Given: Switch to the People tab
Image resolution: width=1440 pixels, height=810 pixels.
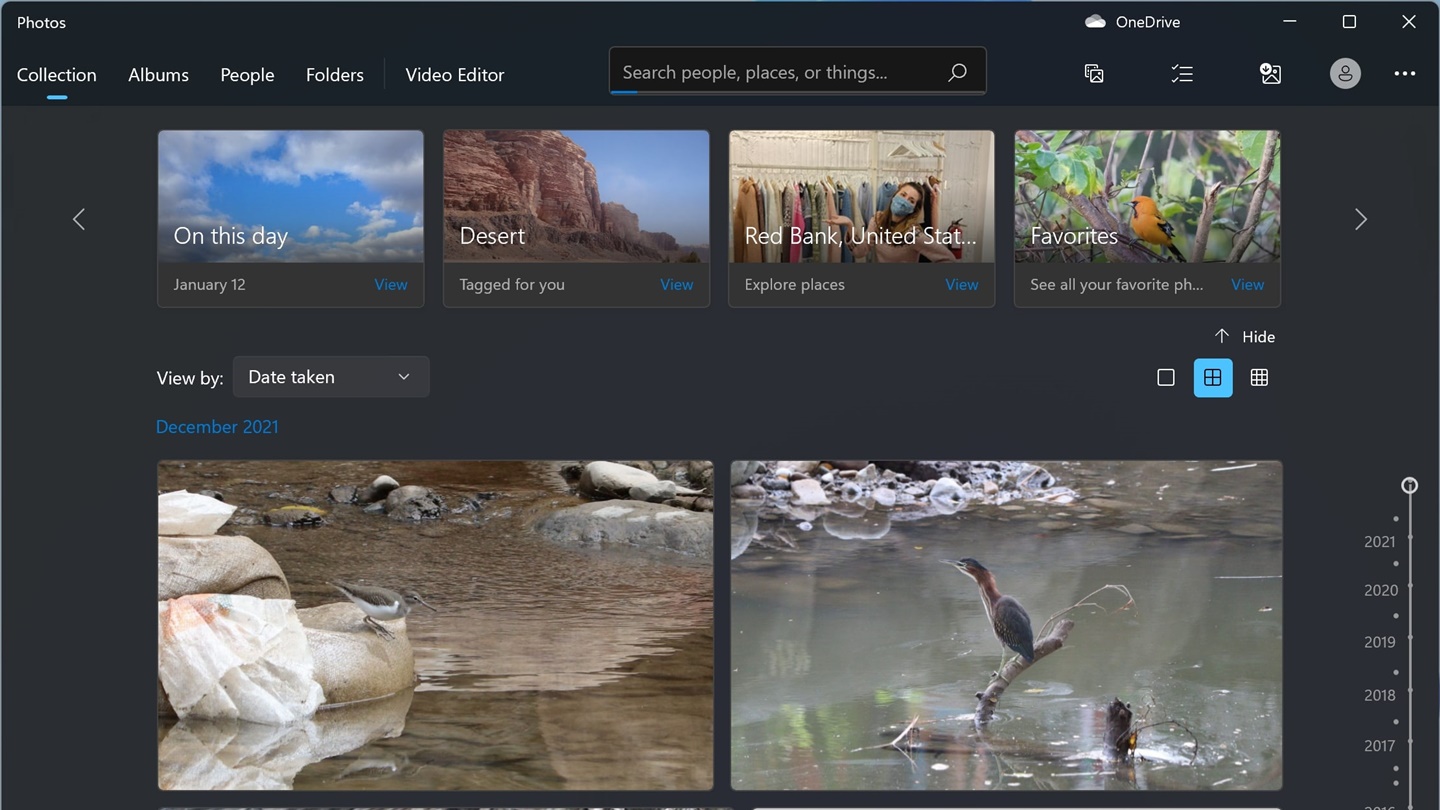Looking at the screenshot, I should [x=247, y=75].
